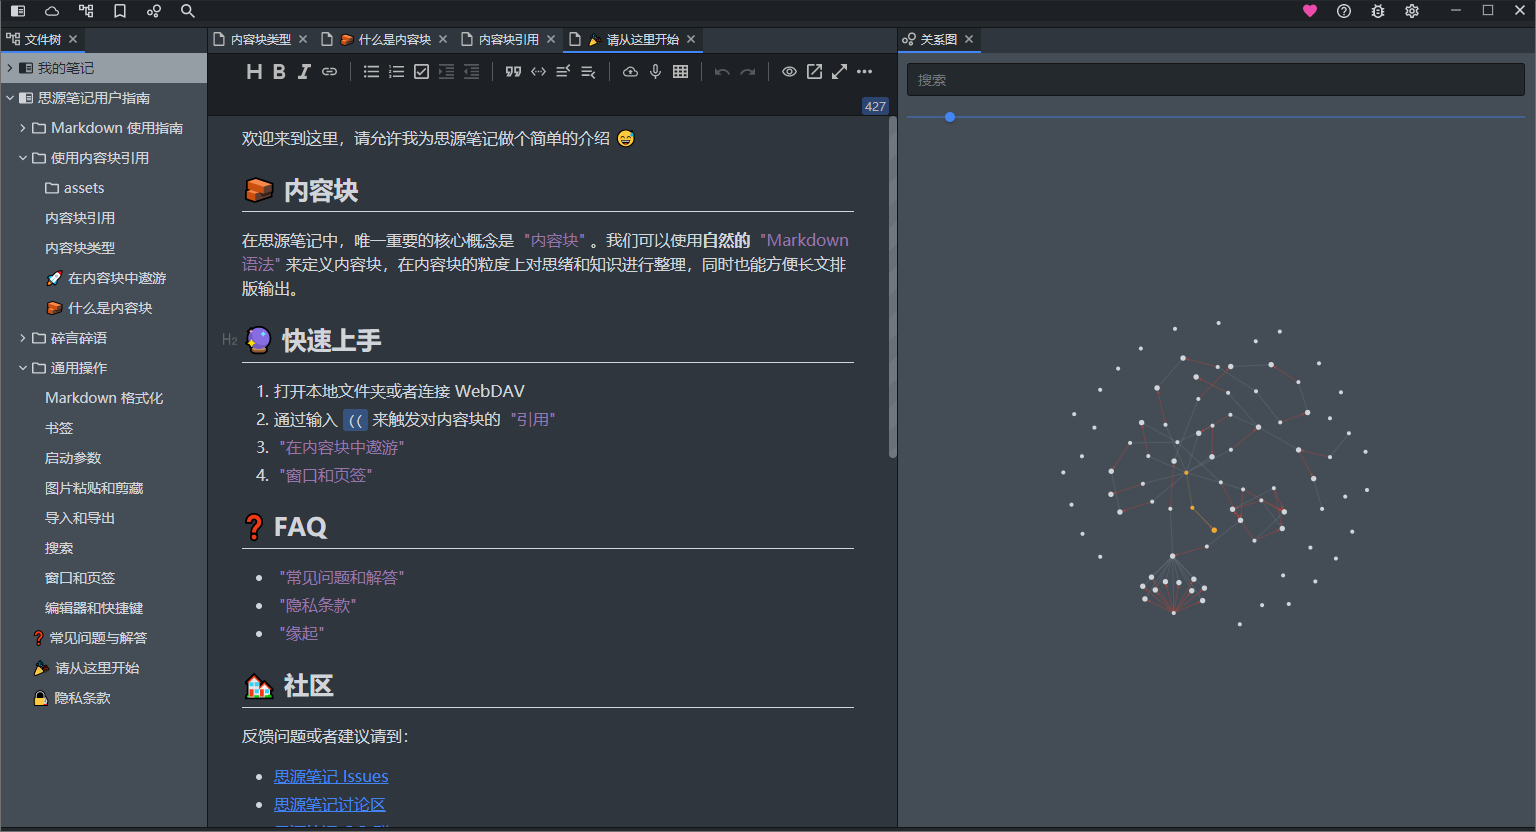Focus the 搜索 field in the graph panel
1536x832 pixels.
1216,80
